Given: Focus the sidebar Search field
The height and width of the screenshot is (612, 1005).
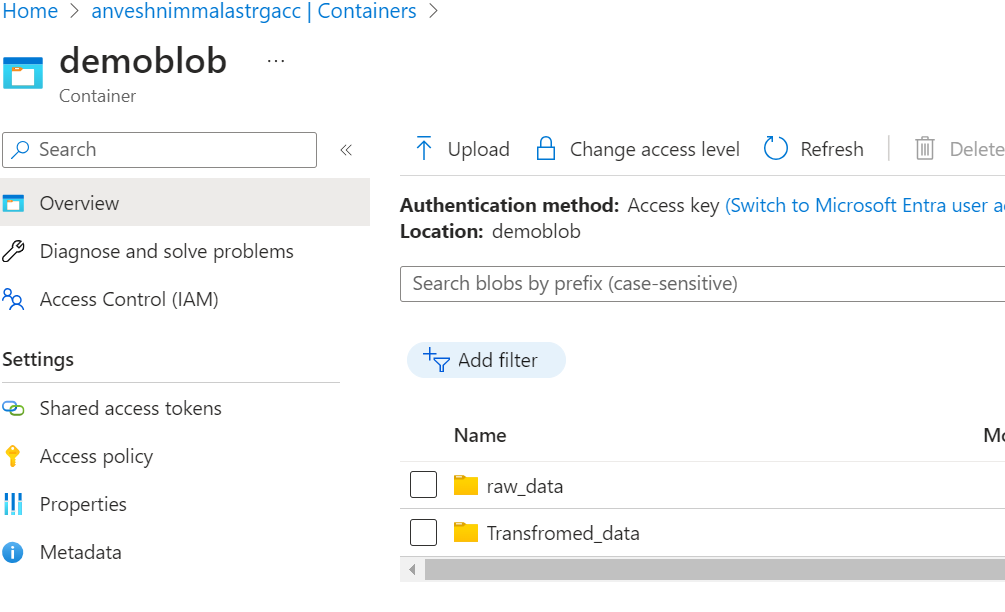Looking at the screenshot, I should click(x=160, y=150).
